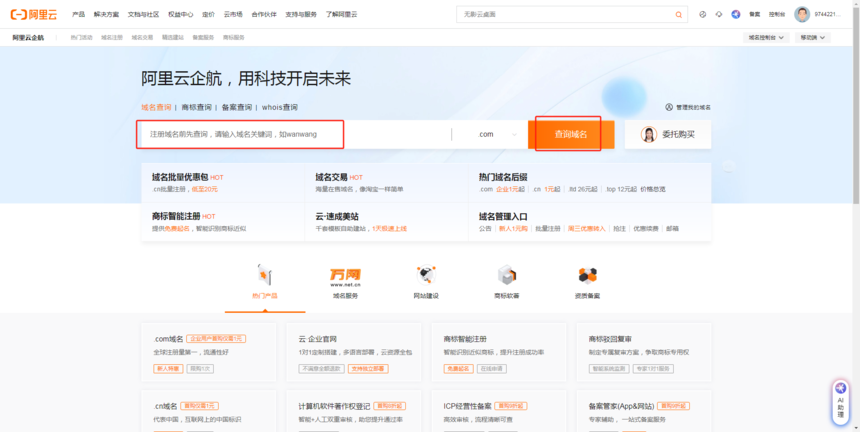Image resolution: width=860 pixels, height=432 pixels.
Task: Expand the 域名控制台 dropdown
Action: pyautogui.click(x=767, y=37)
